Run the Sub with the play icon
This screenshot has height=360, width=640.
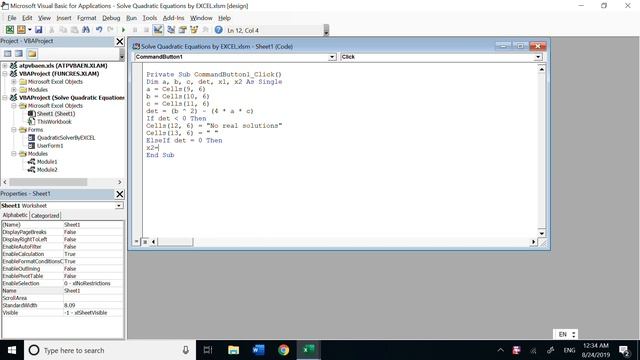(123, 30)
